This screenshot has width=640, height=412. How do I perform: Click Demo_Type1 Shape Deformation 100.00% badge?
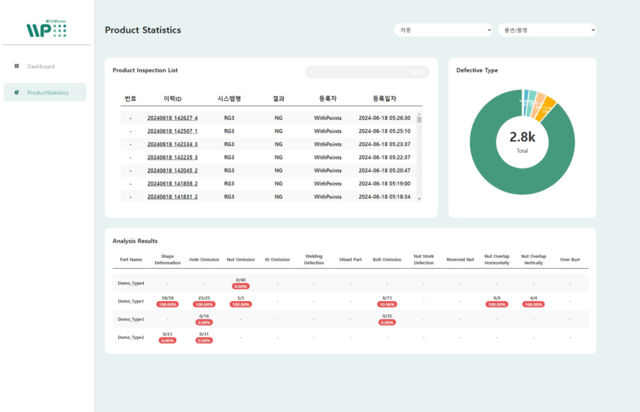click(x=167, y=304)
